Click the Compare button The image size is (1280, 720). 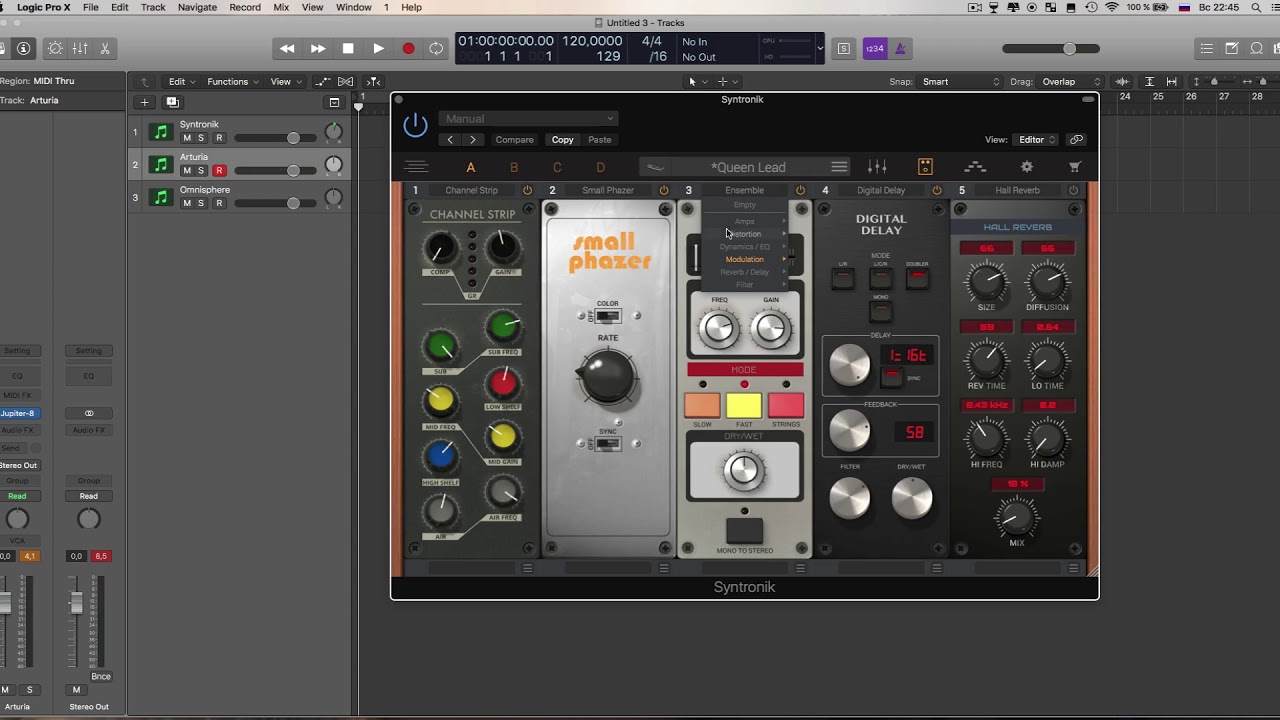point(515,140)
